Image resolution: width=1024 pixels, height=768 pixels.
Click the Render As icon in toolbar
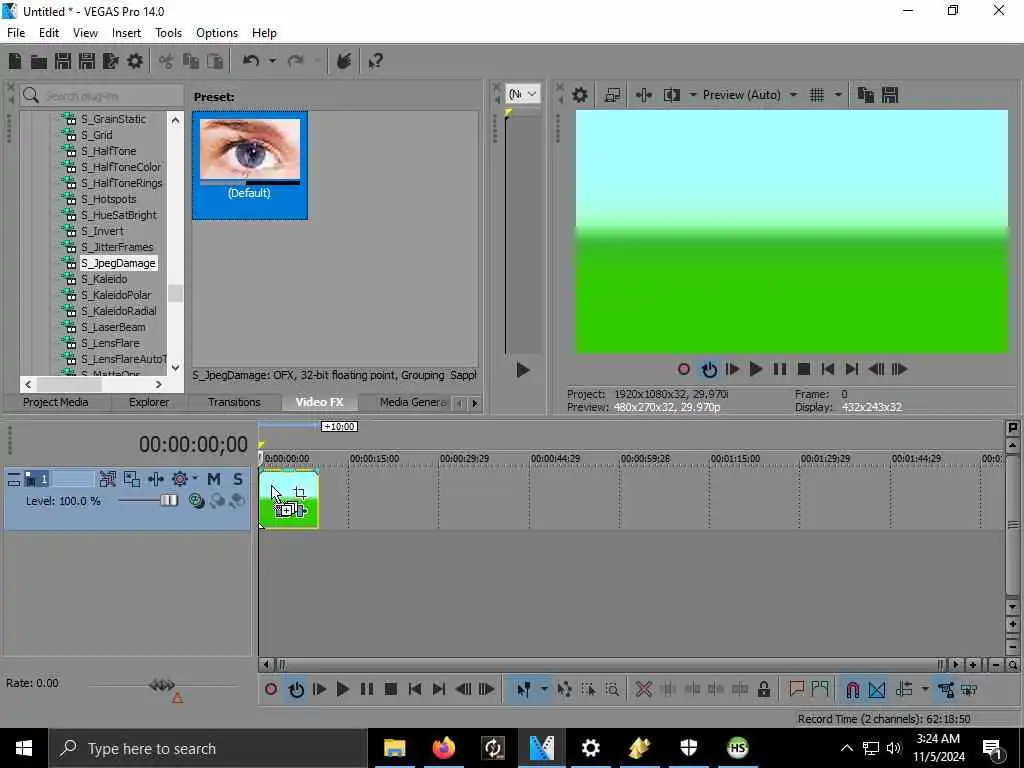pos(110,61)
